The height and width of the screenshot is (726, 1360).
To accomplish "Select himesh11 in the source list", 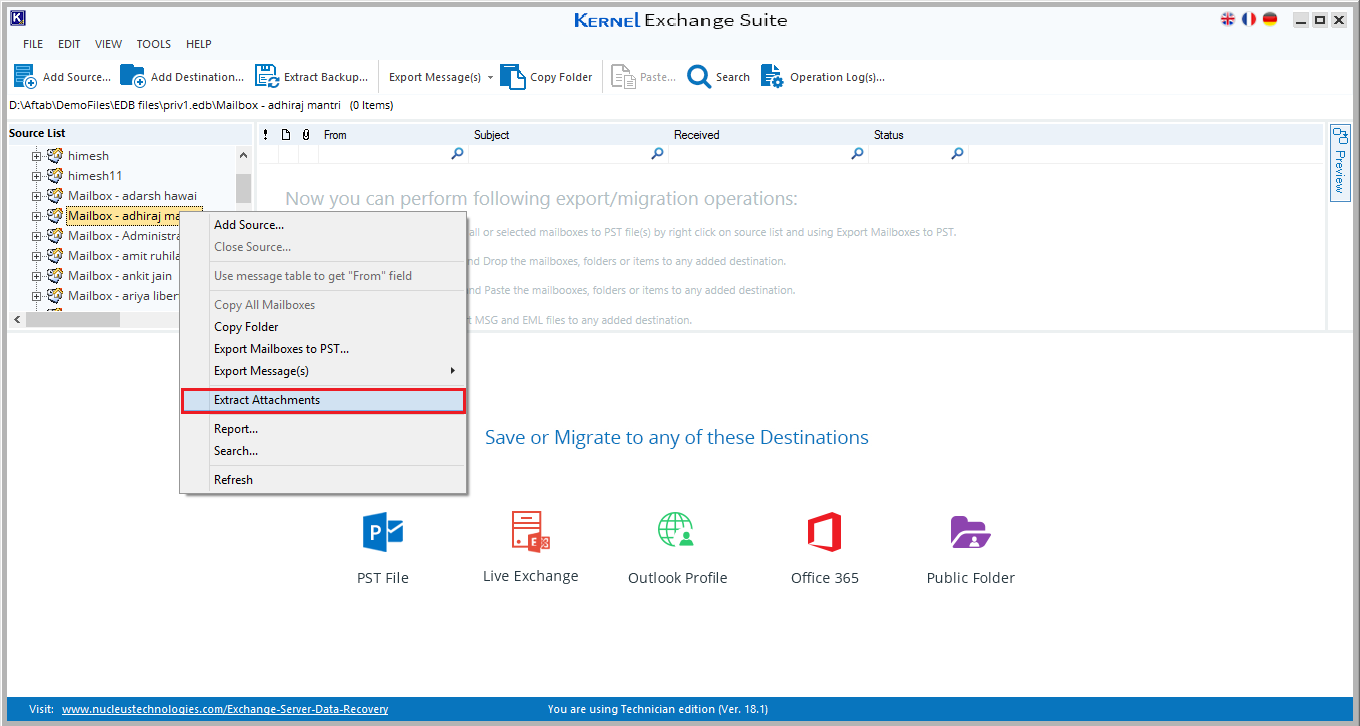I will 95,176.
